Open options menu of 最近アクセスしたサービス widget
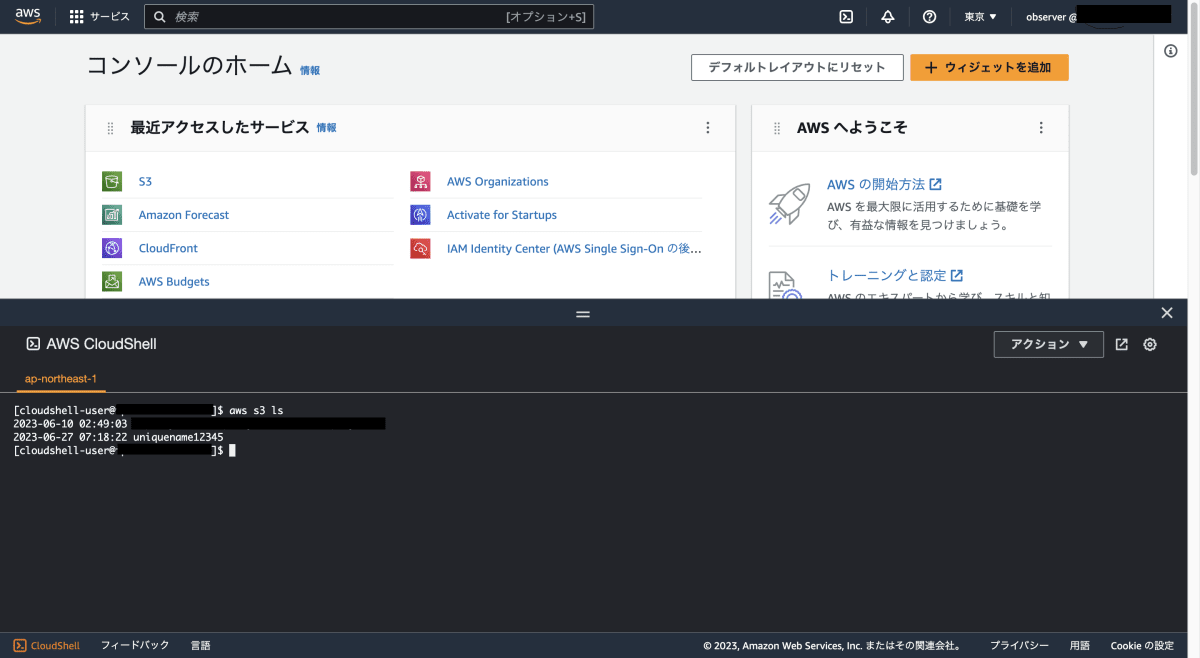 coord(708,128)
